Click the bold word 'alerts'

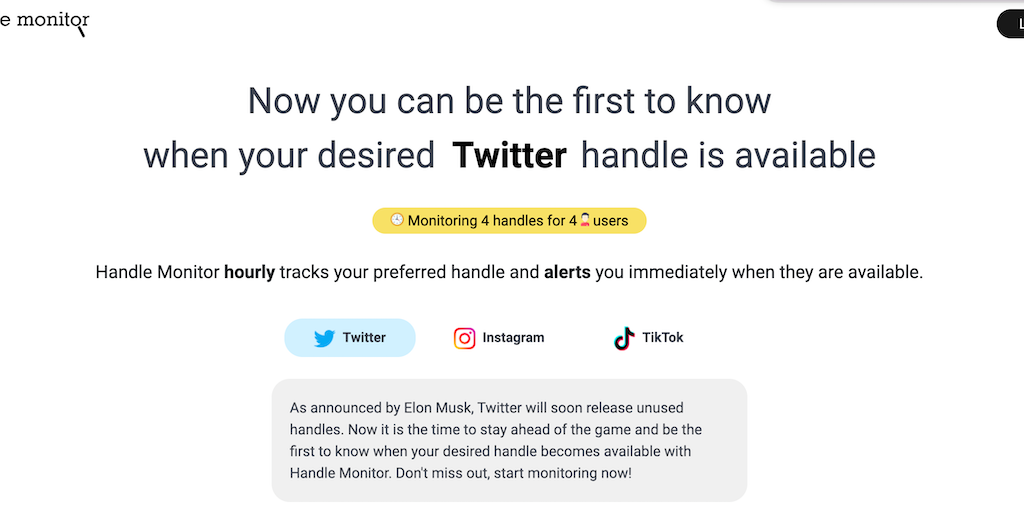click(x=567, y=272)
